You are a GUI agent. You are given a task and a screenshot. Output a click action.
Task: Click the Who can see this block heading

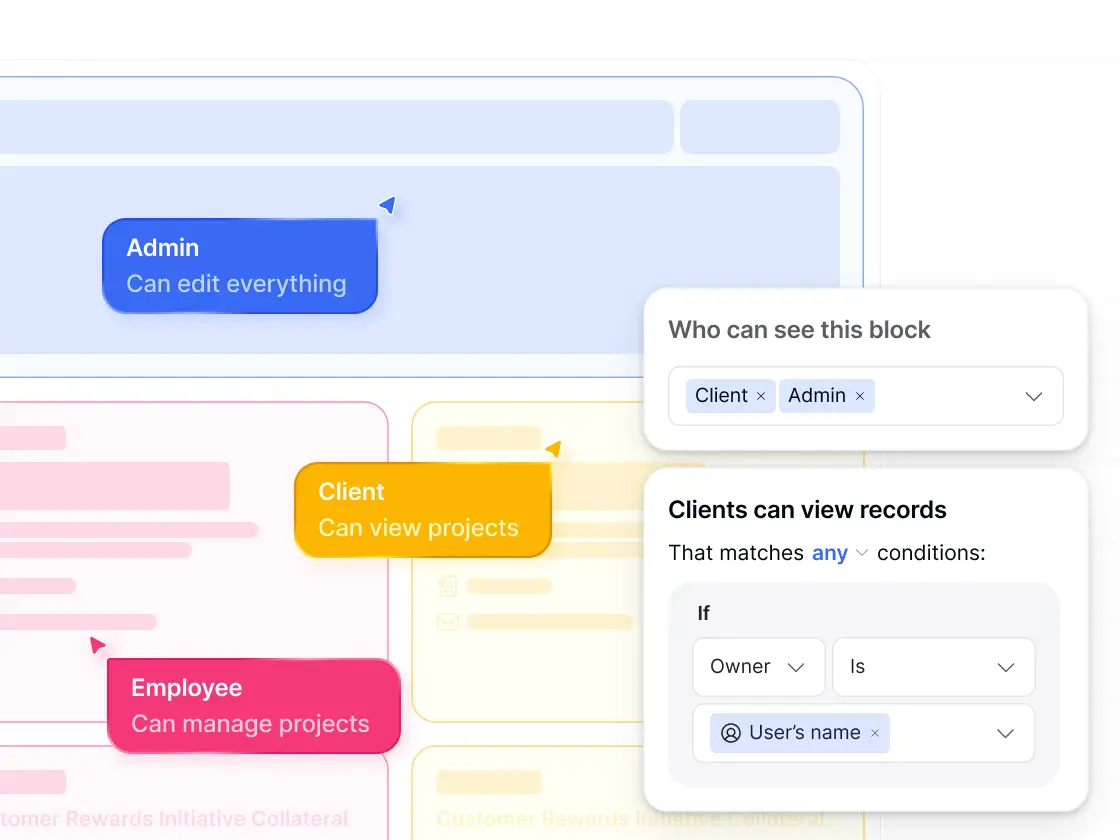(799, 330)
